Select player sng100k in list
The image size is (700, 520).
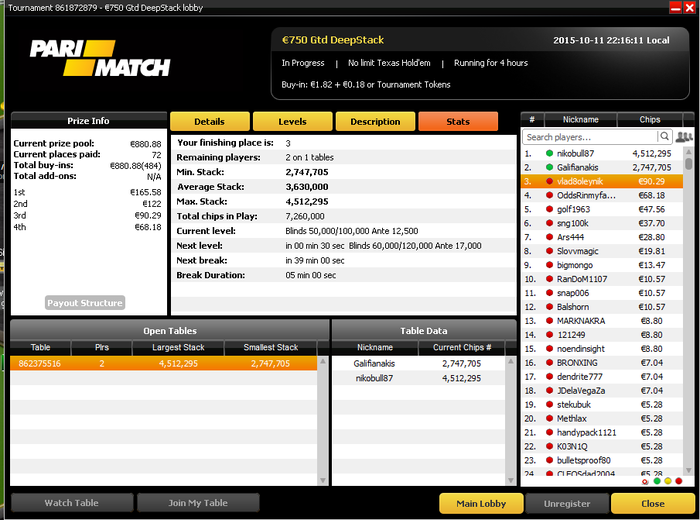[602, 223]
